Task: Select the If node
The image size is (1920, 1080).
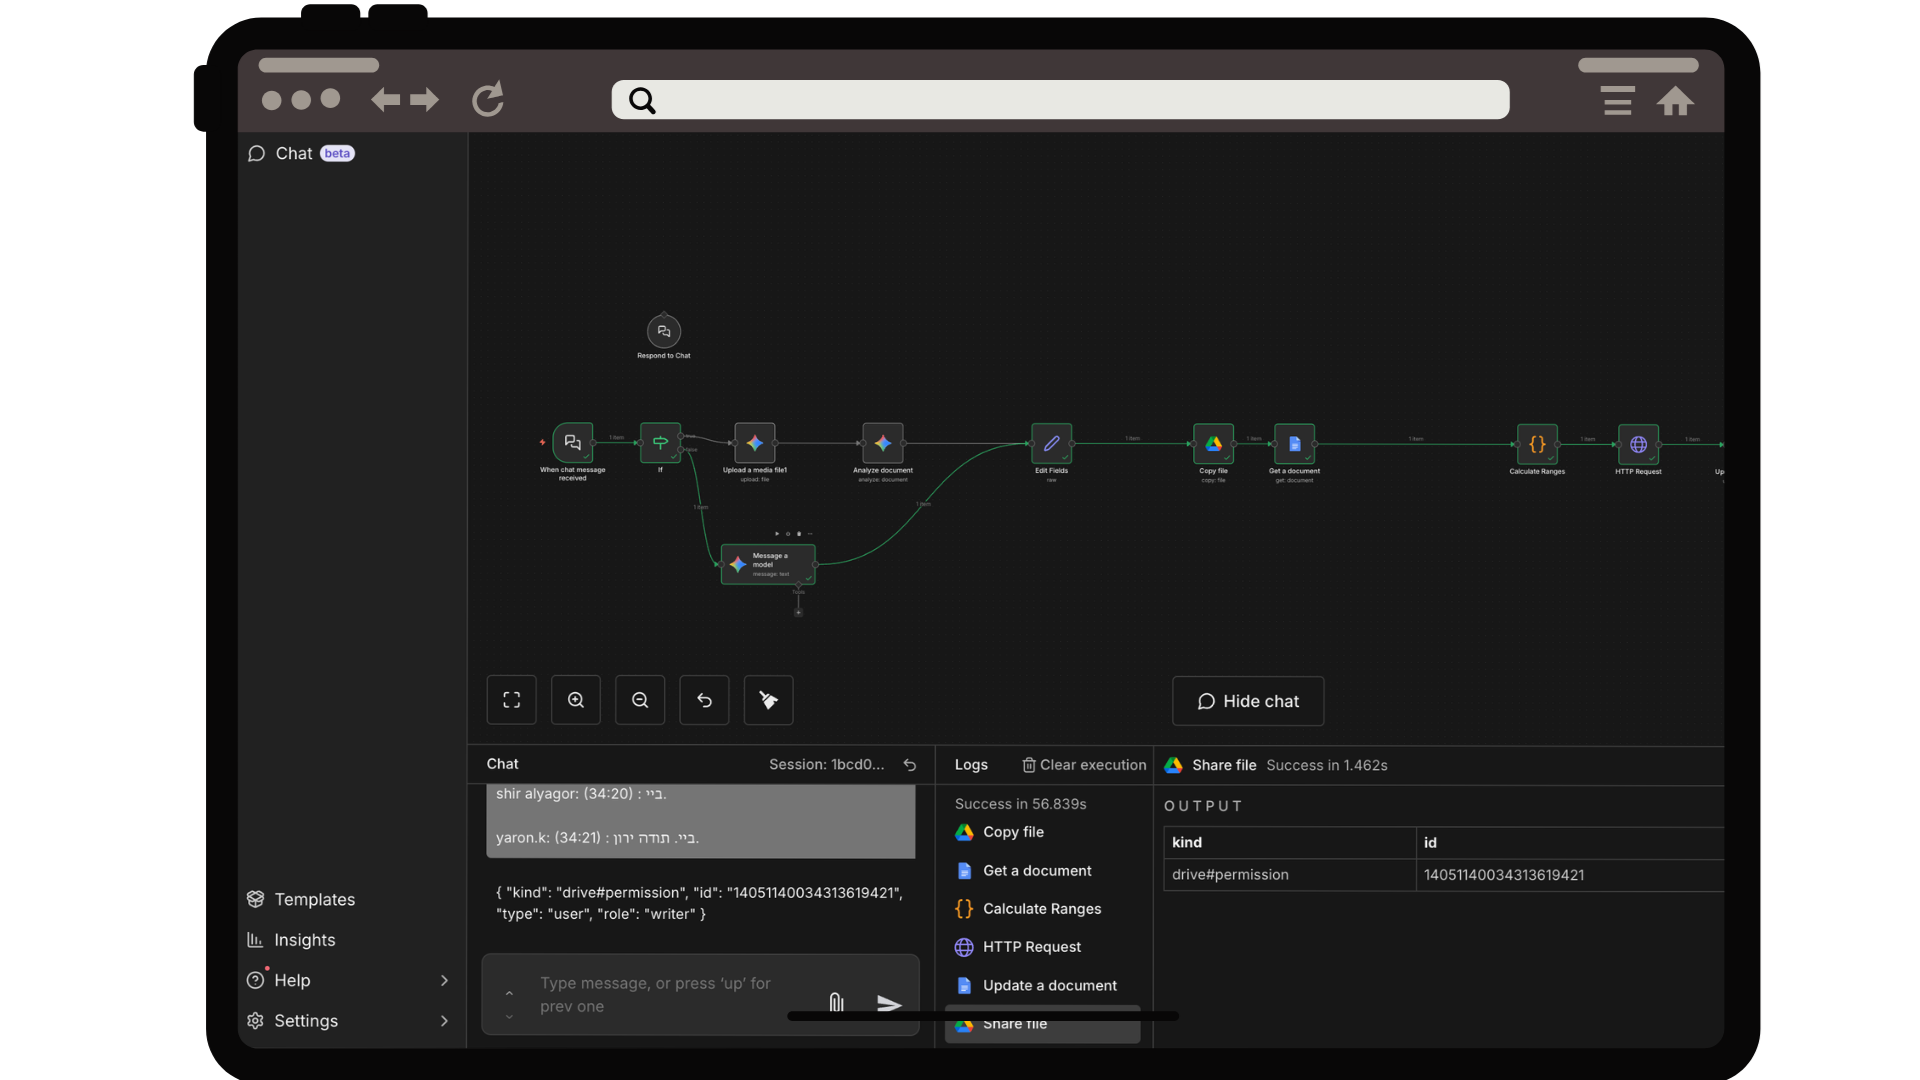Action: point(660,442)
